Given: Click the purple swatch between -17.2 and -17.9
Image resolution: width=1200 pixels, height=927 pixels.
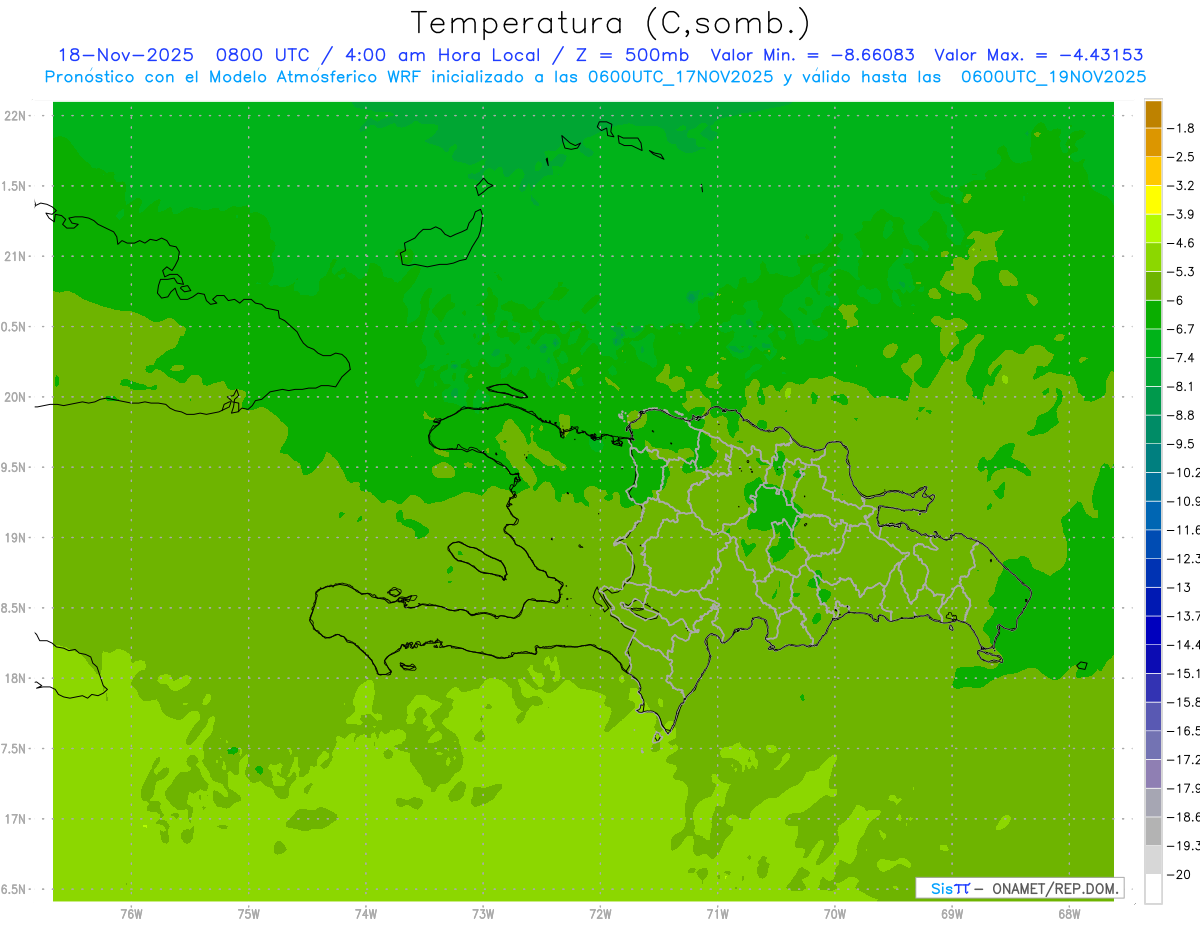Looking at the screenshot, I should (x=1153, y=774).
